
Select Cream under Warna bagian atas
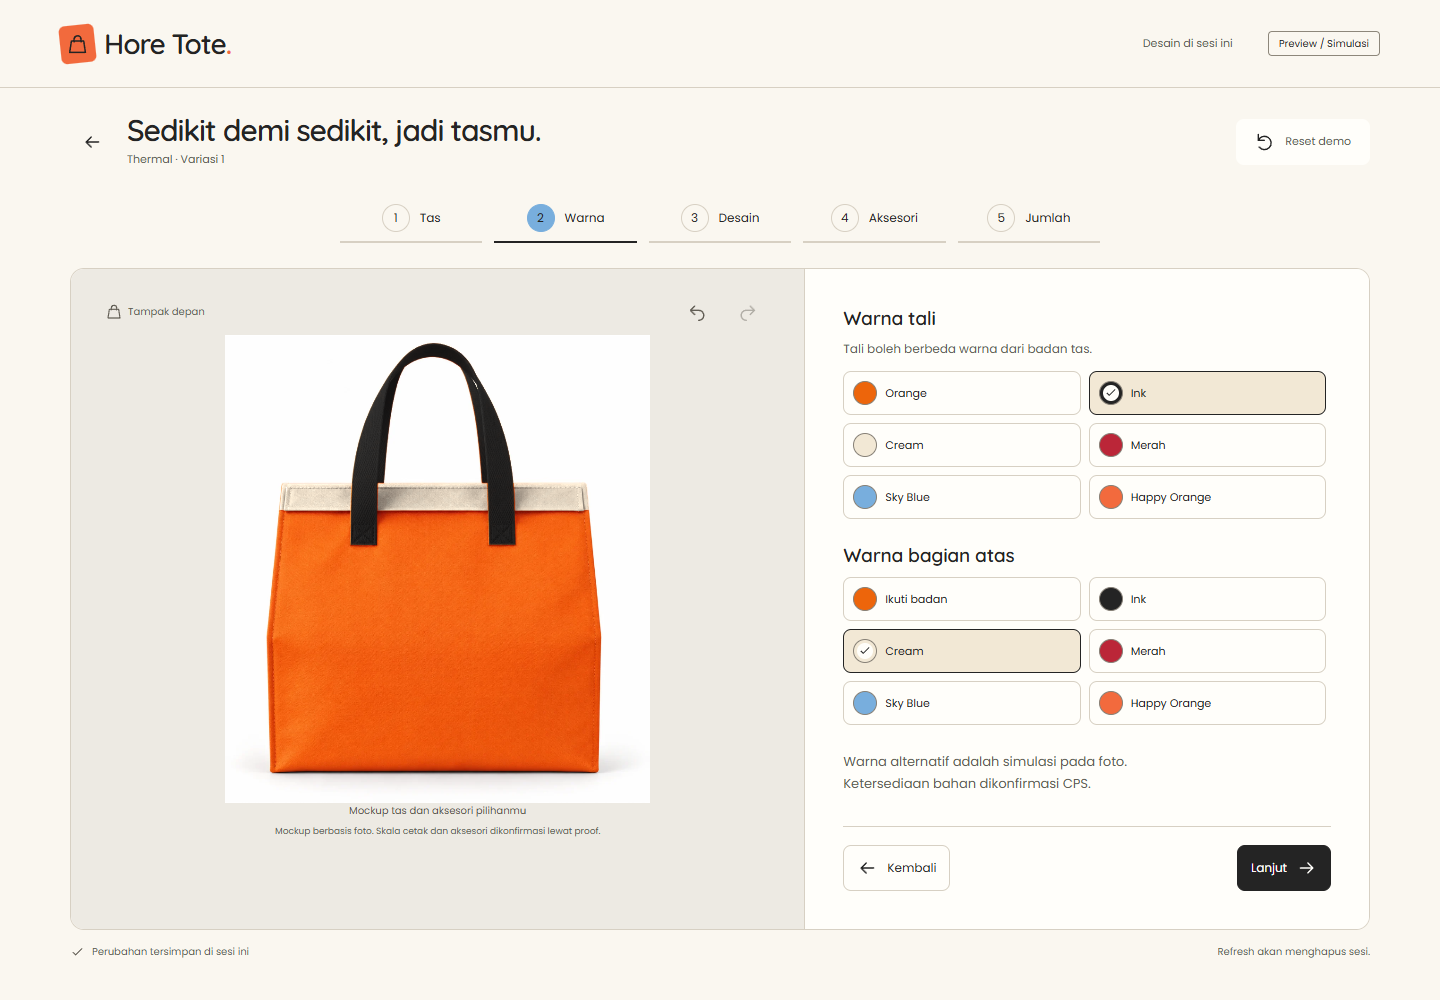[x=962, y=651]
